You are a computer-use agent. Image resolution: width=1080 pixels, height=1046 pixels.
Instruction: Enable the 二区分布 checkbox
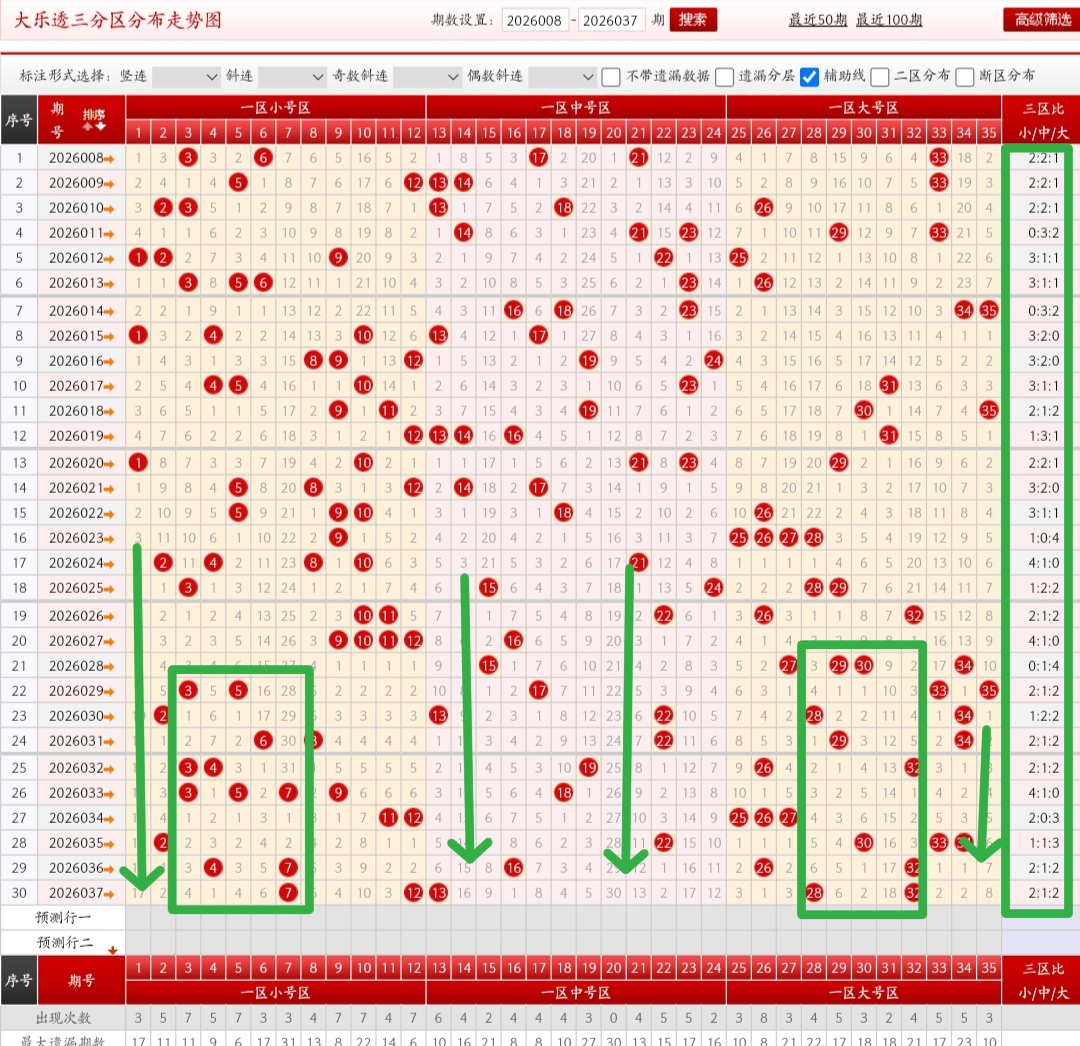coord(880,76)
